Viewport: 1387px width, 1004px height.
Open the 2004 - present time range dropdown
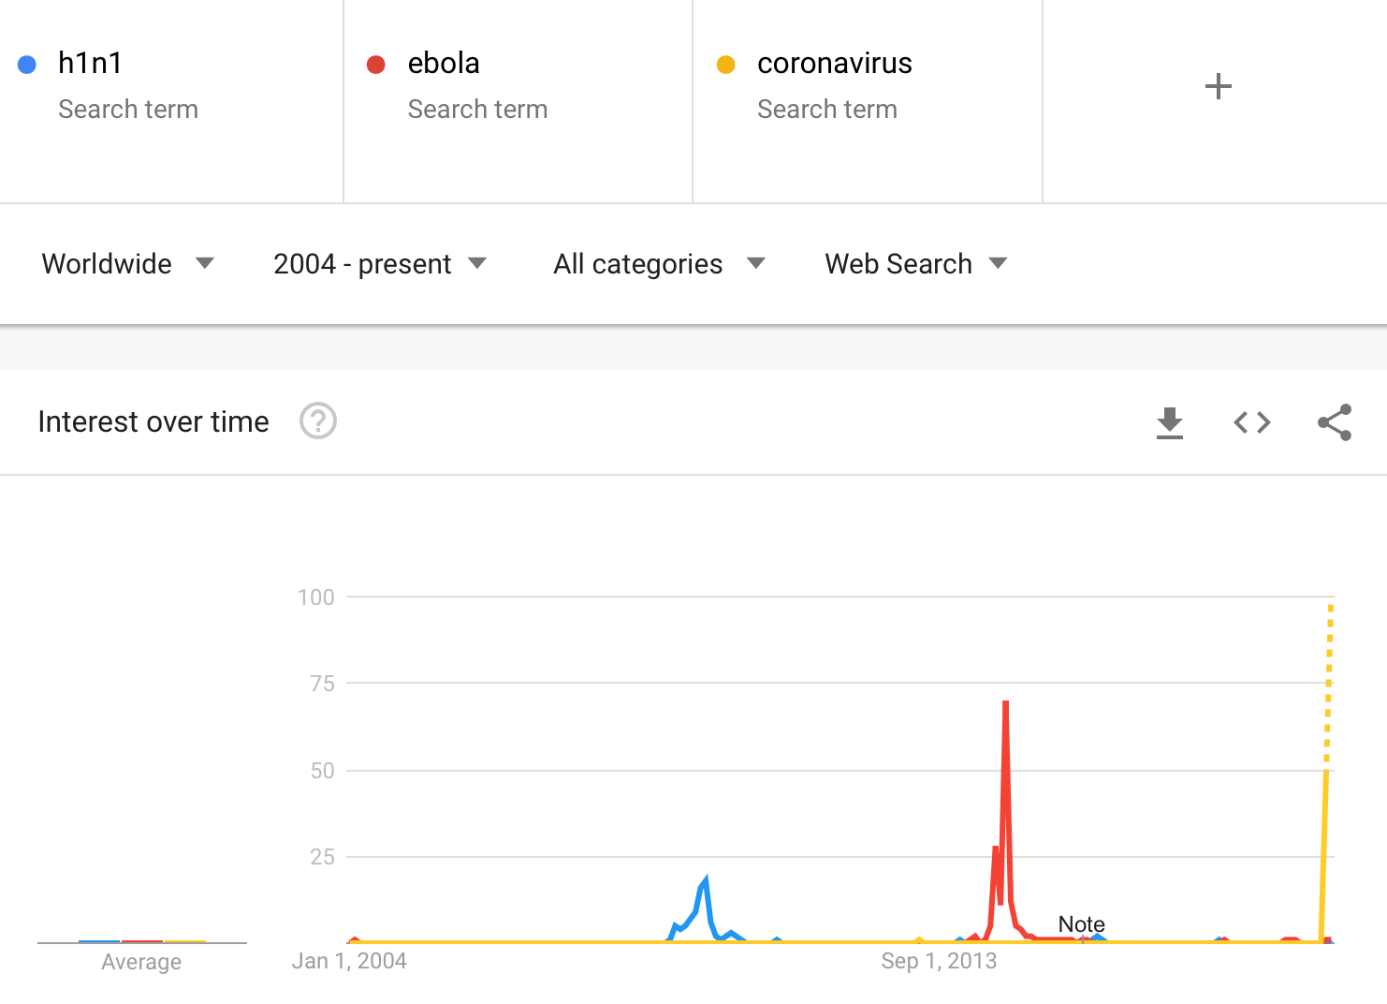pos(380,264)
